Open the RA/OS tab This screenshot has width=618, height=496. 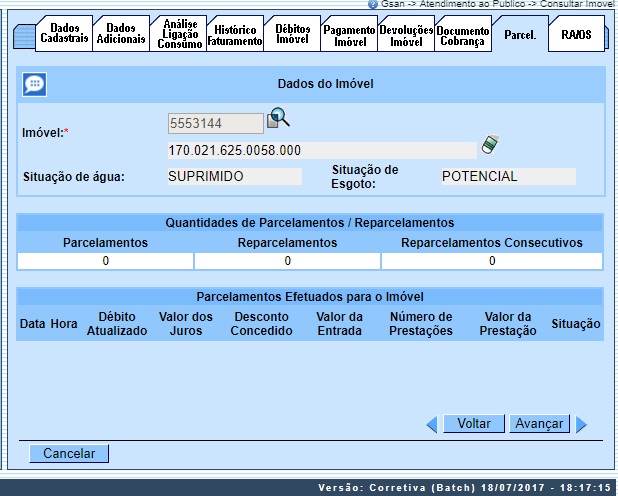[x=576, y=34]
